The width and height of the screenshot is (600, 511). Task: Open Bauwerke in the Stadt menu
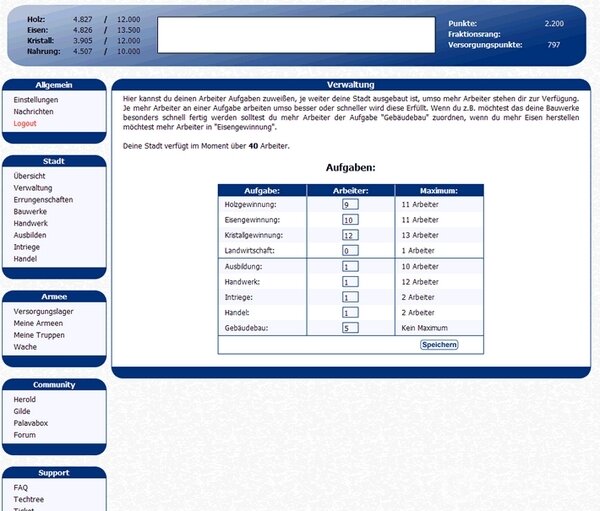coord(31,211)
